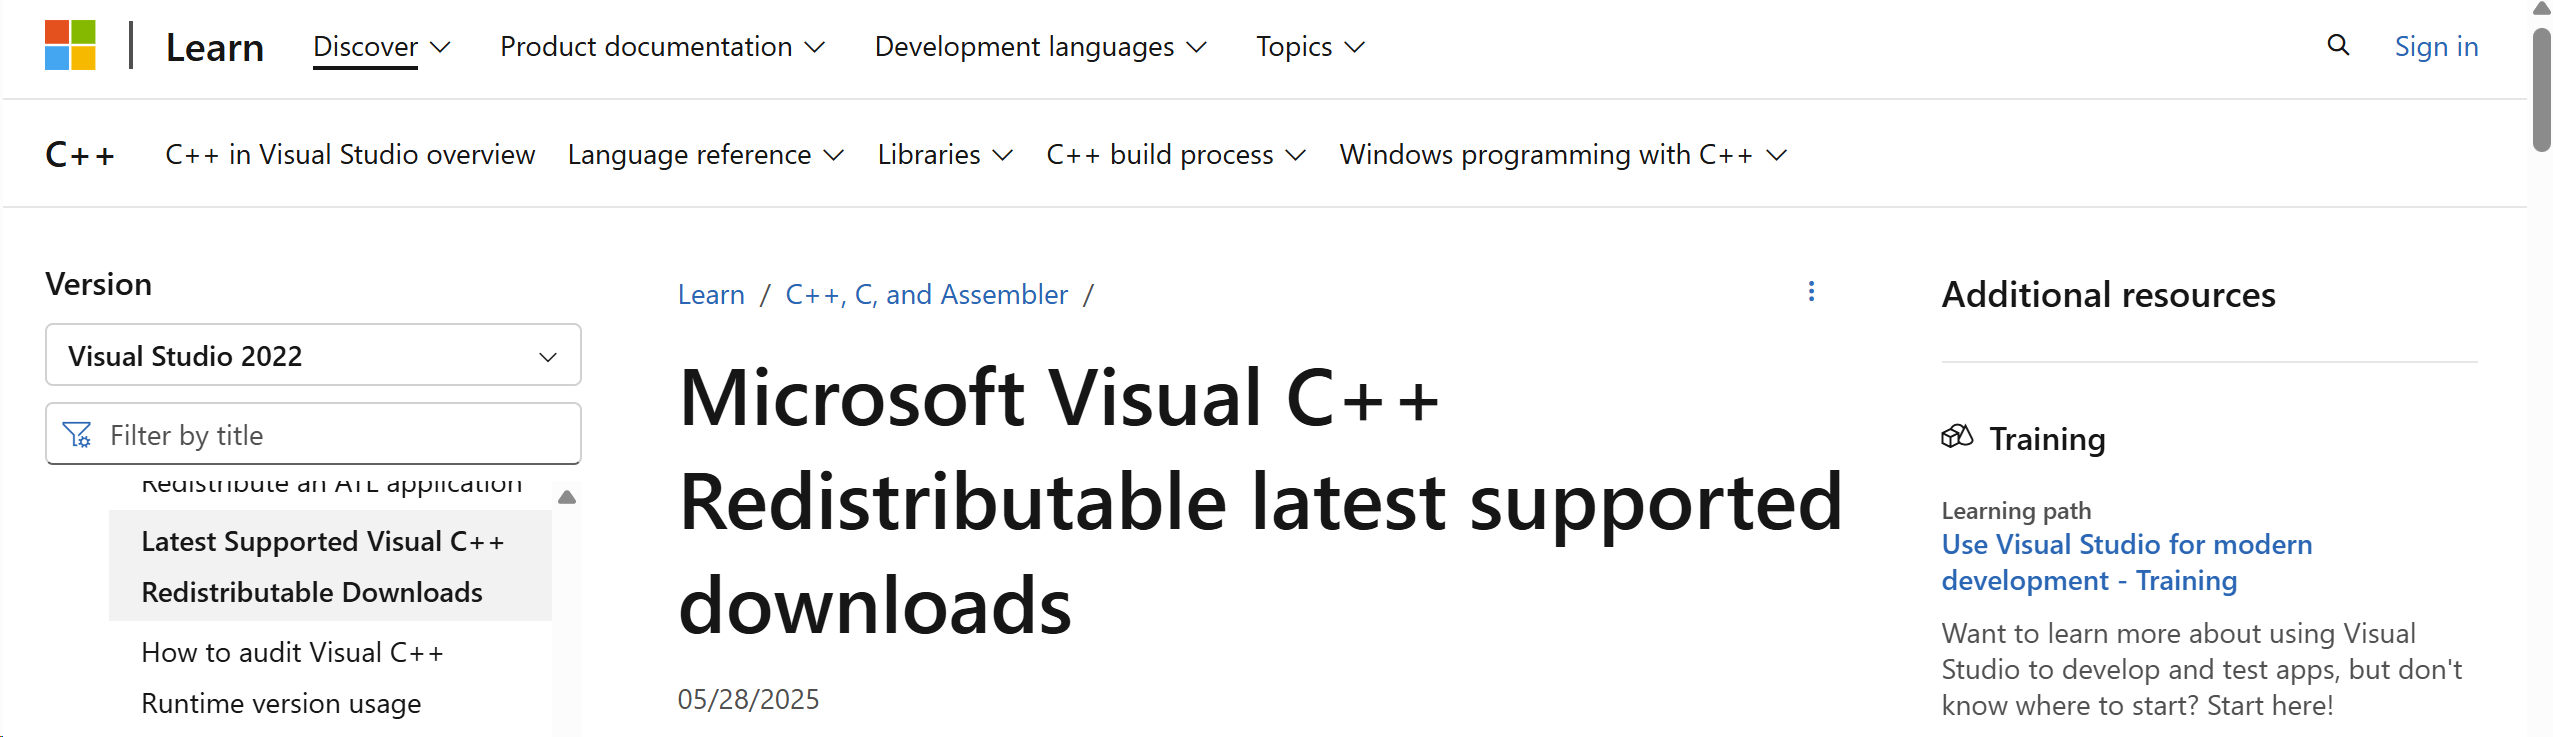This screenshot has width=2553, height=737.
Task: Open the Libraries menu
Action: [x=945, y=155]
